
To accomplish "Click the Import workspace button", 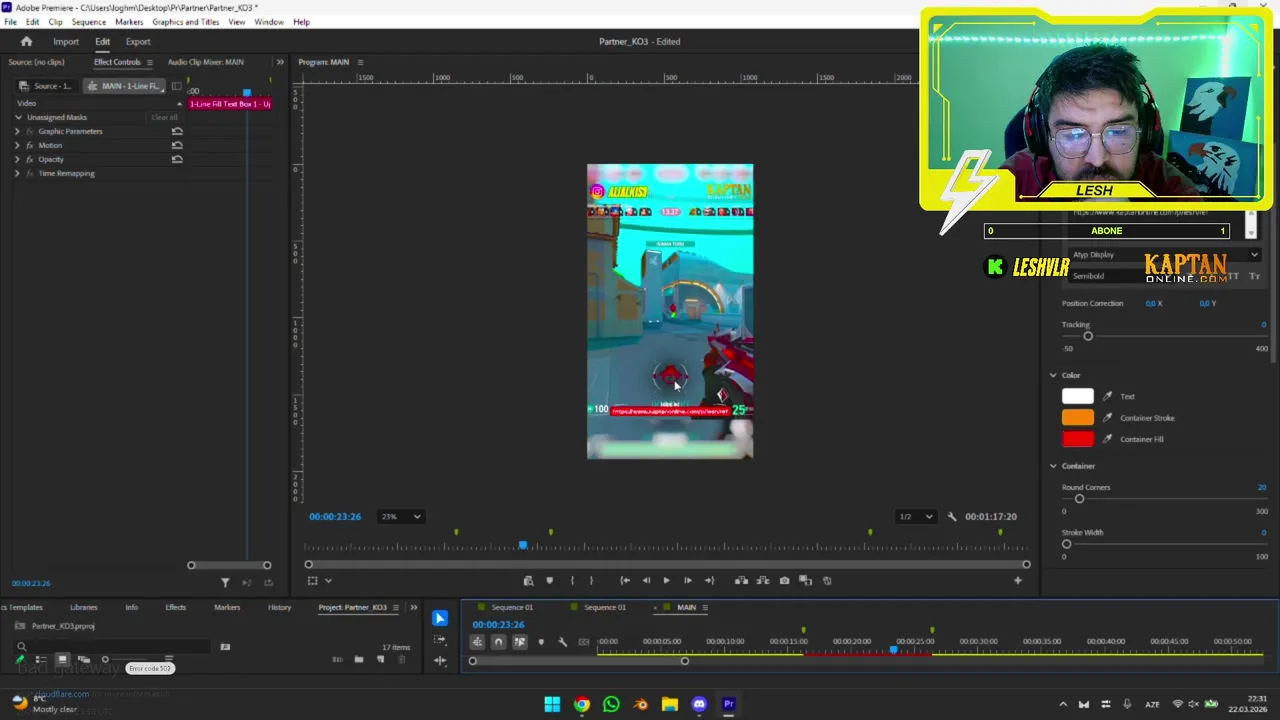I will (66, 41).
